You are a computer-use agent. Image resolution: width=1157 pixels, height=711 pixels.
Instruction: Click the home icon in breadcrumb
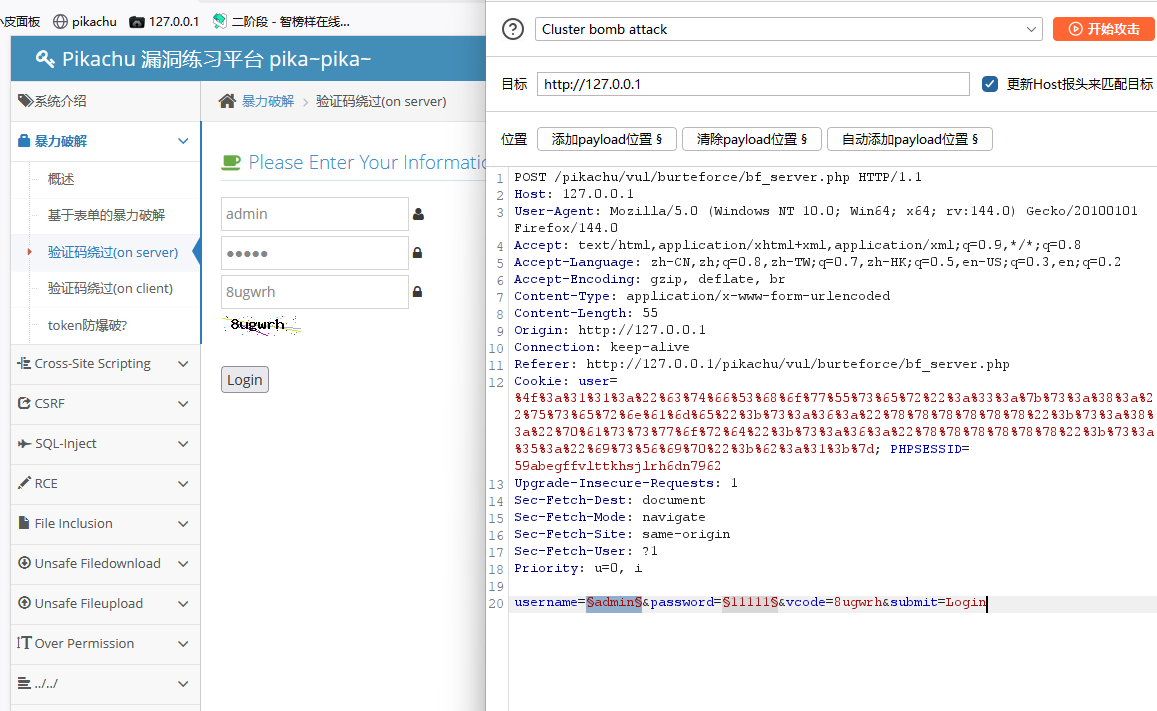pos(227,101)
